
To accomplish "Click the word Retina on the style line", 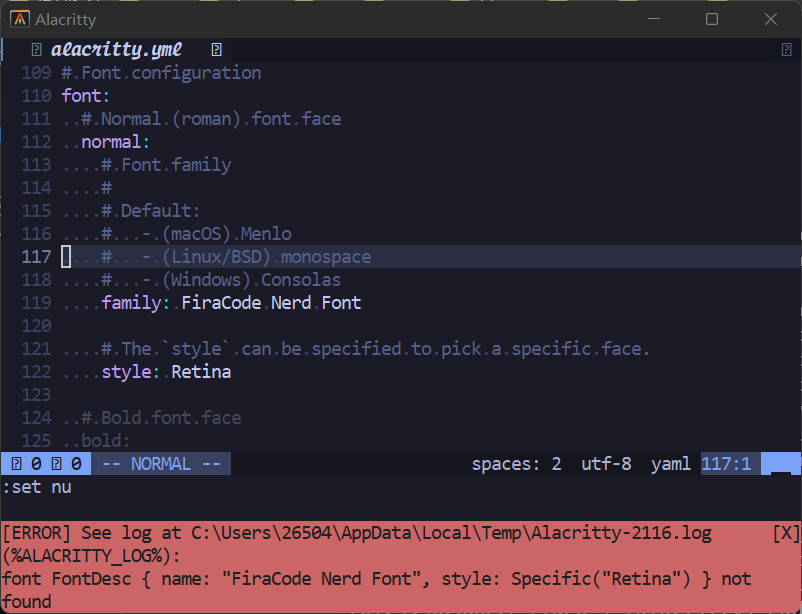I will pyautogui.click(x=201, y=371).
